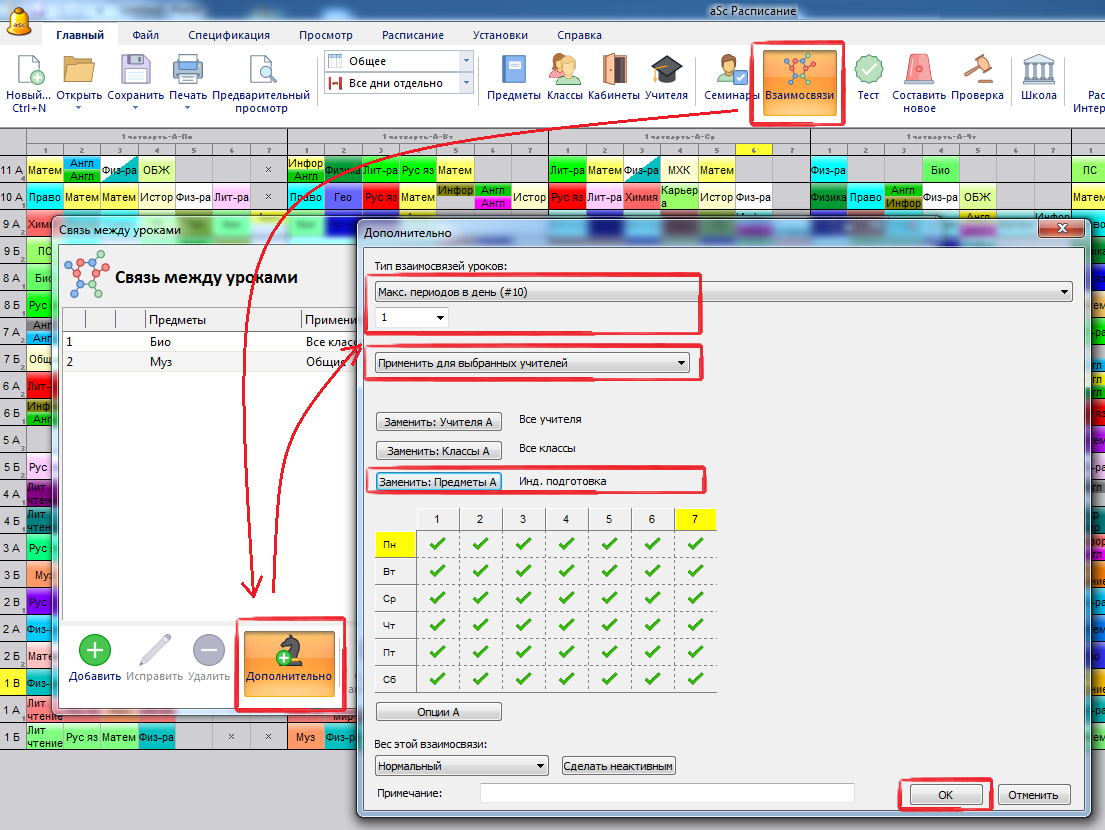Open the Кабинеты (Classrooms) door icon
The image size is (1105, 830).
coord(614,72)
